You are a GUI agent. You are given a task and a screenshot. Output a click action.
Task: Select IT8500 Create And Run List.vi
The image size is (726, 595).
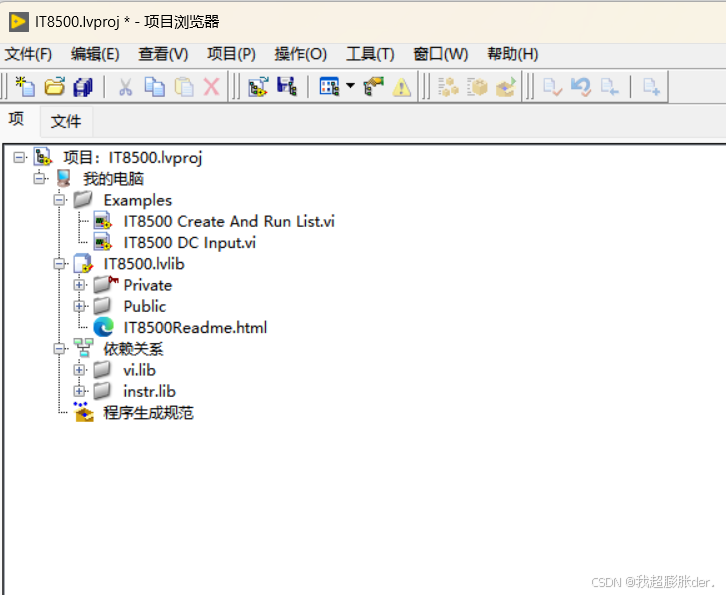[229, 221]
